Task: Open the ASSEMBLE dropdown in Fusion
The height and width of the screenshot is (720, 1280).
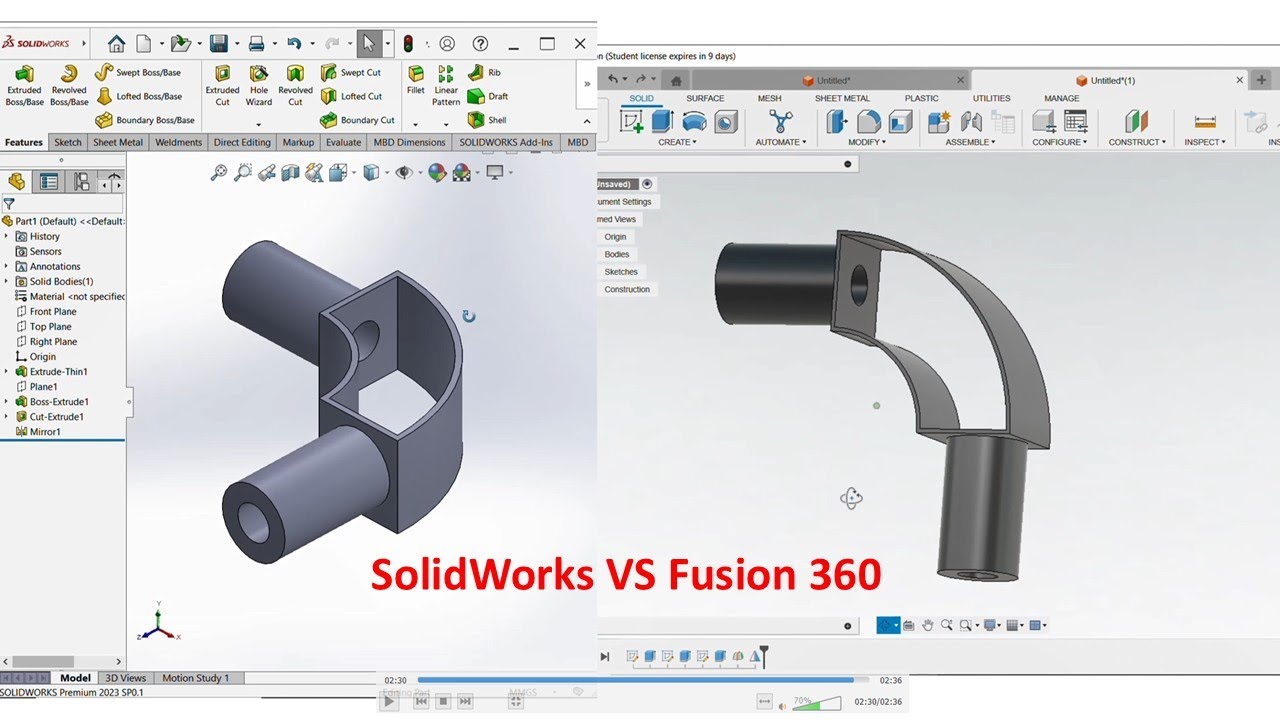Action: tap(970, 142)
